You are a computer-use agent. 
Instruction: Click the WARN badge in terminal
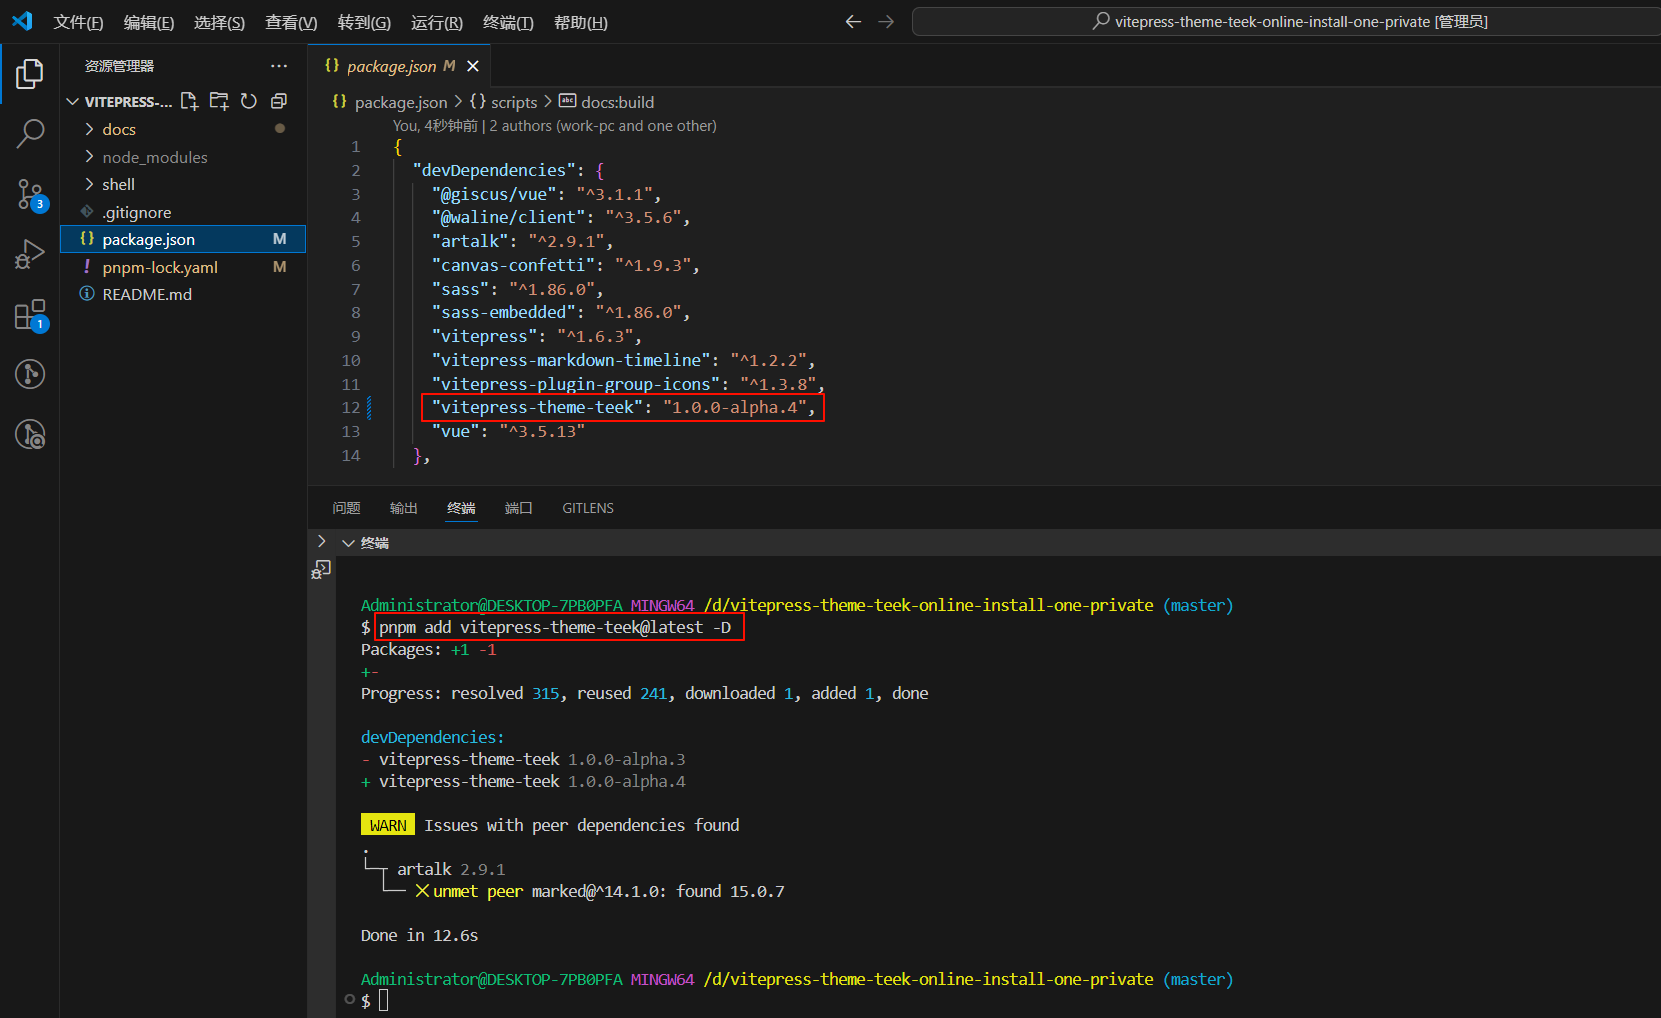[388, 825]
